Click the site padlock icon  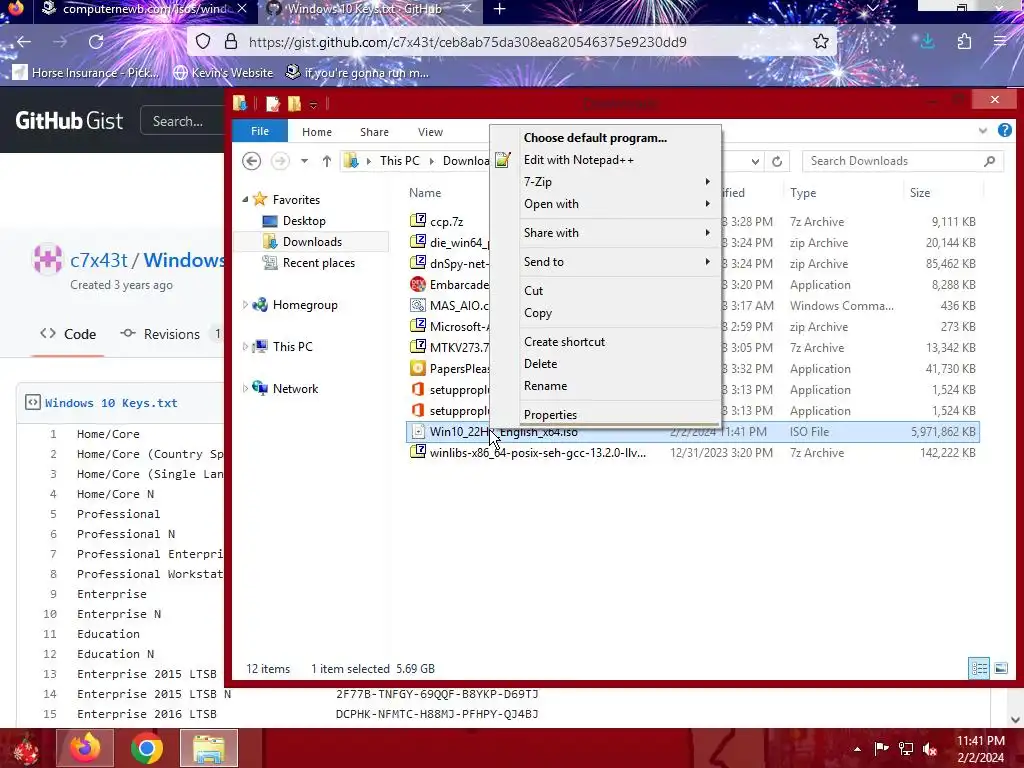pyautogui.click(x=231, y=42)
